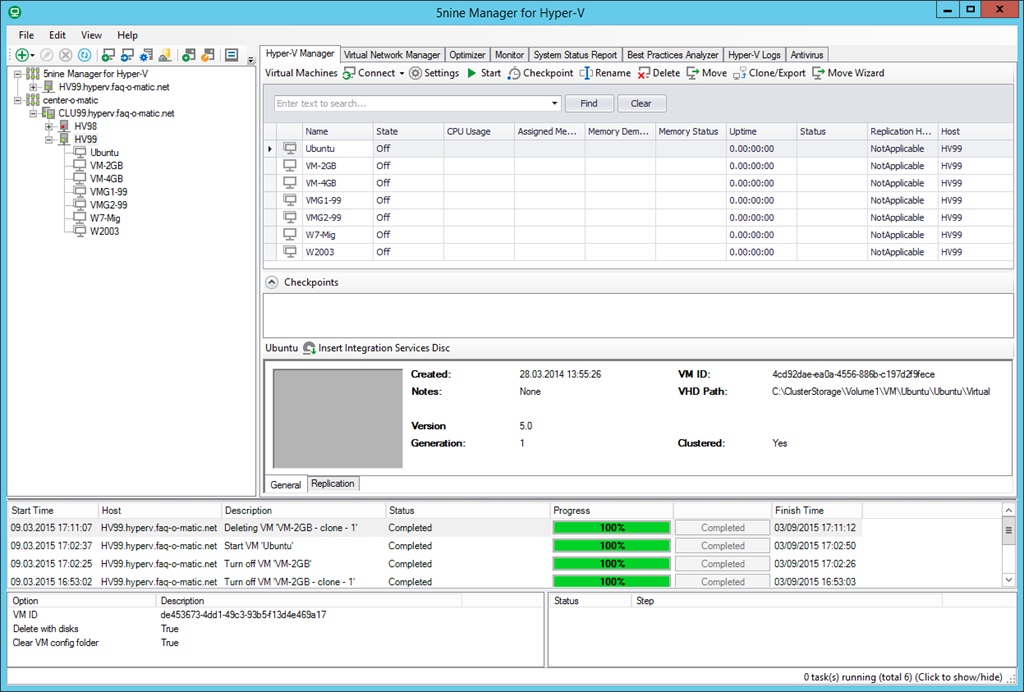Click the blue lines list view icon
This screenshot has height=692, width=1024.
click(x=231, y=55)
